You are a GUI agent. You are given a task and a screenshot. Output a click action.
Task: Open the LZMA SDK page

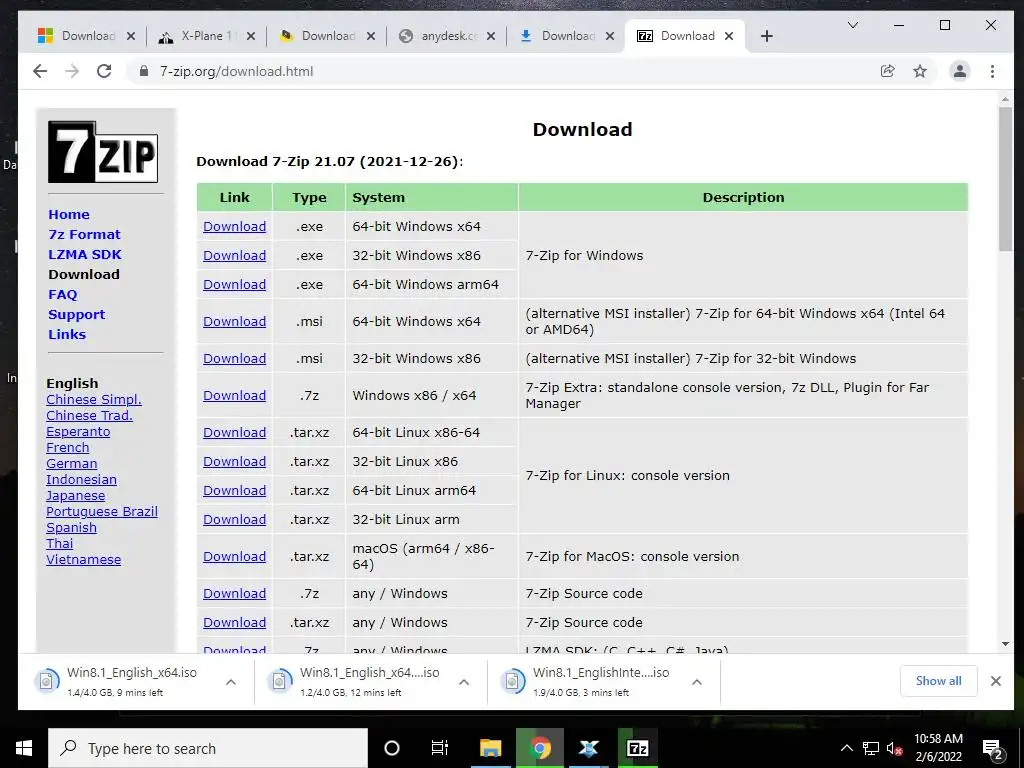pos(85,254)
